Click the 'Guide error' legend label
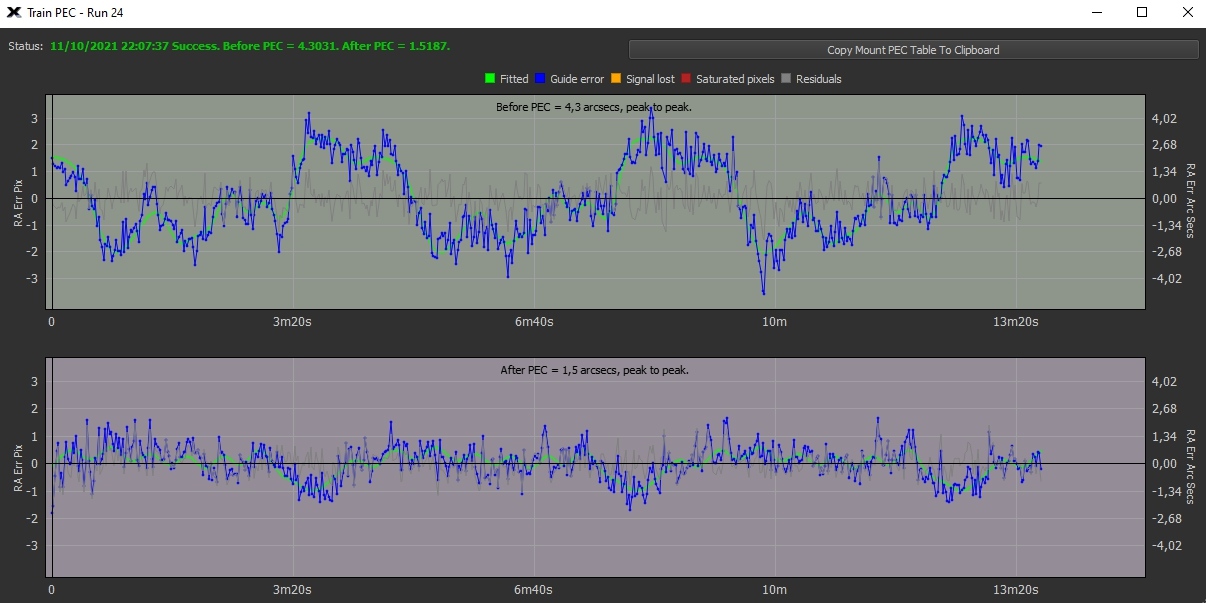The height and width of the screenshot is (603, 1206). 577,79
